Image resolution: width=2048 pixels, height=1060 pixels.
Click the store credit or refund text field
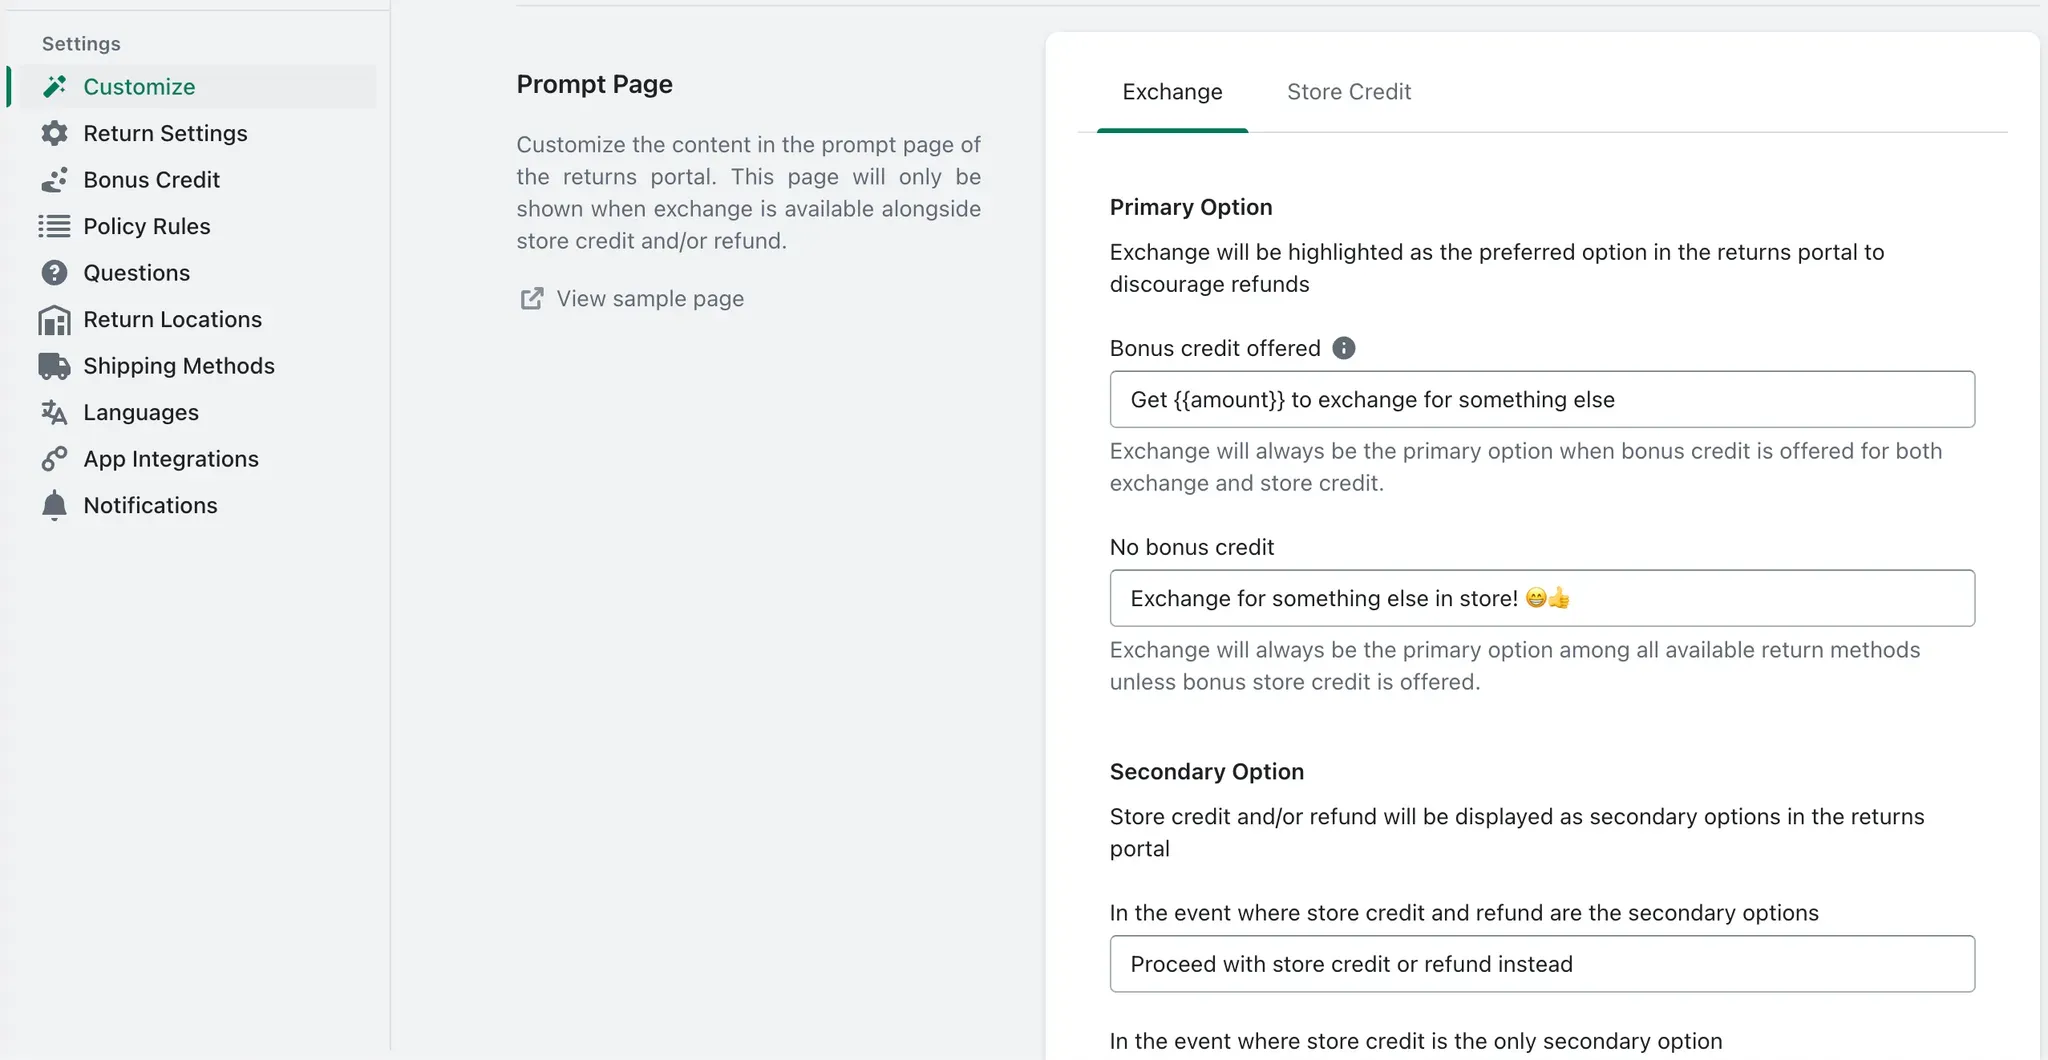point(1542,964)
